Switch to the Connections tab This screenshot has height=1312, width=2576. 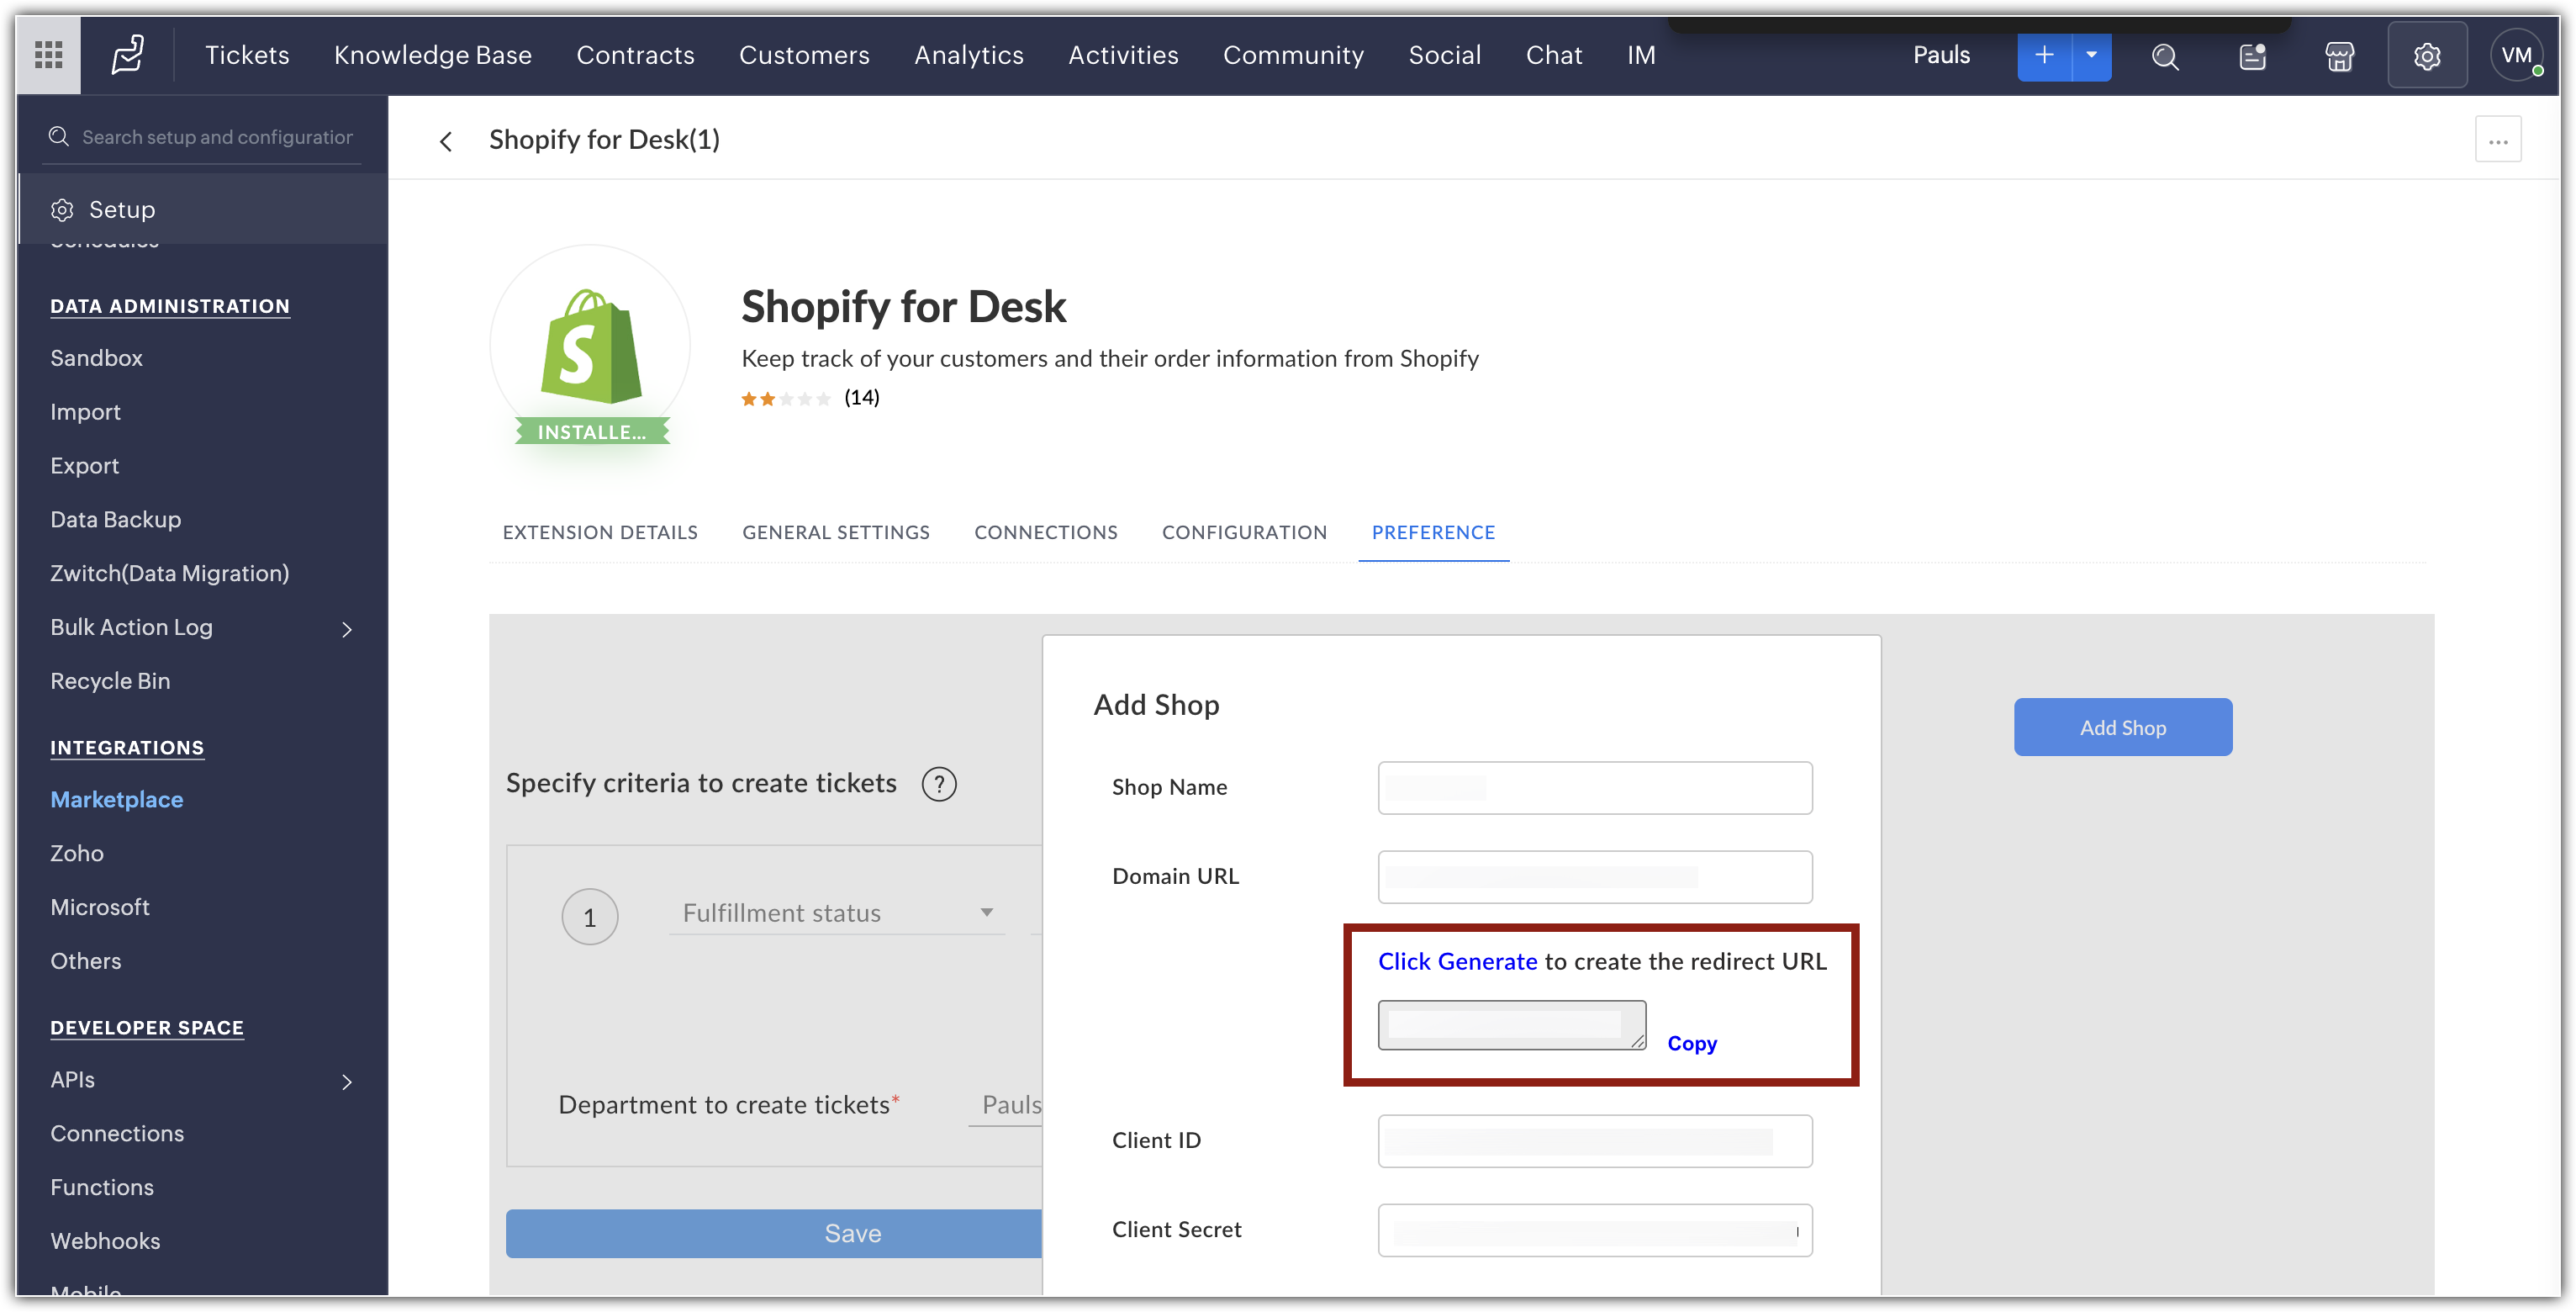[x=1046, y=532]
